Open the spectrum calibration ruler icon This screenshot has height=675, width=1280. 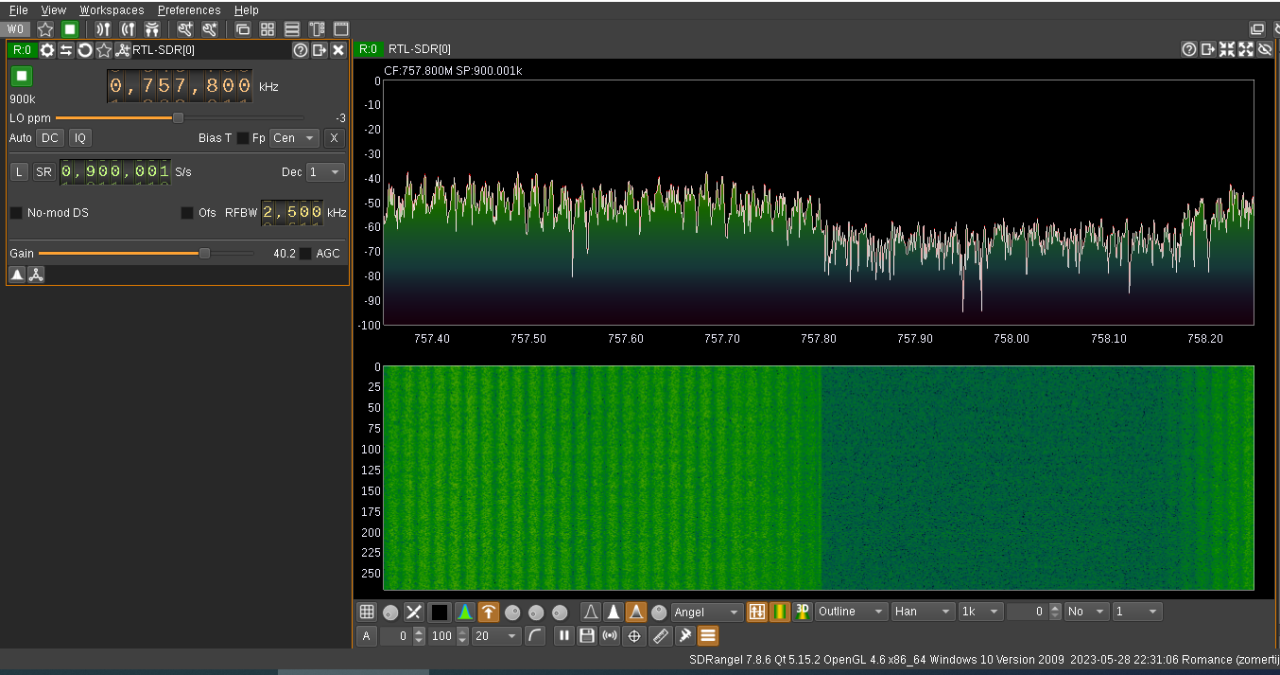point(660,636)
